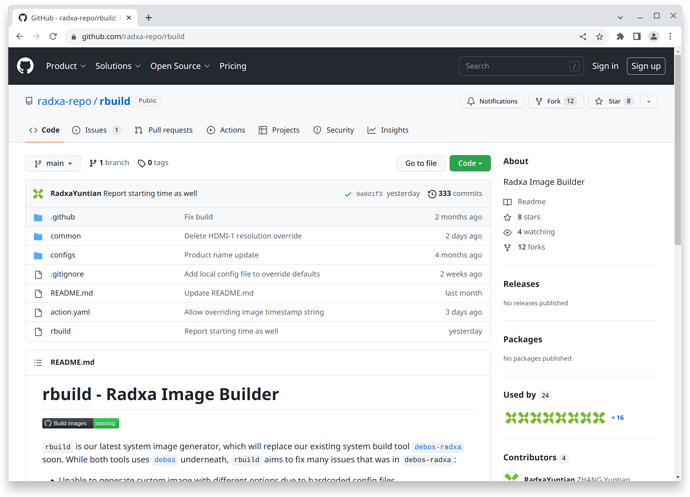Open the Insights tab
Image resolution: width=690 pixels, height=497 pixels.
(x=388, y=130)
